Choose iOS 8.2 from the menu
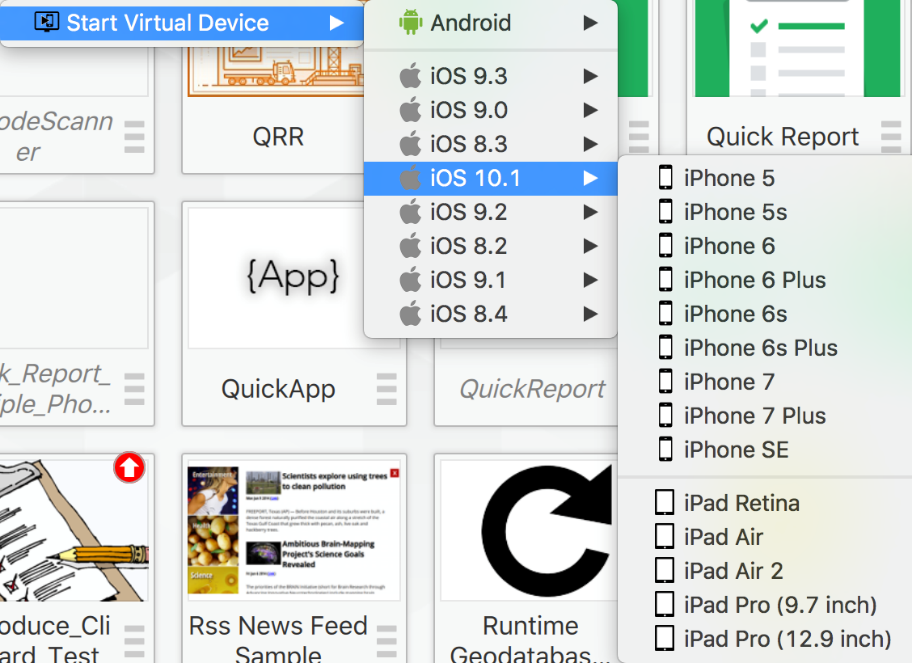This screenshot has width=912, height=663. [490, 246]
